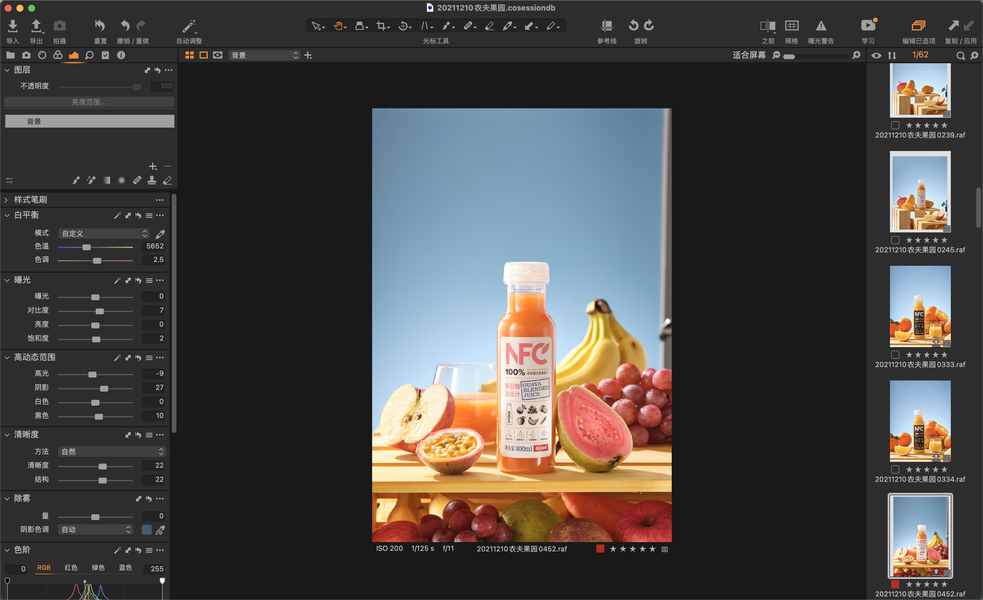Select the Loupe cursor tool
Image resolution: width=983 pixels, height=600 pixels.
(x=360, y=26)
